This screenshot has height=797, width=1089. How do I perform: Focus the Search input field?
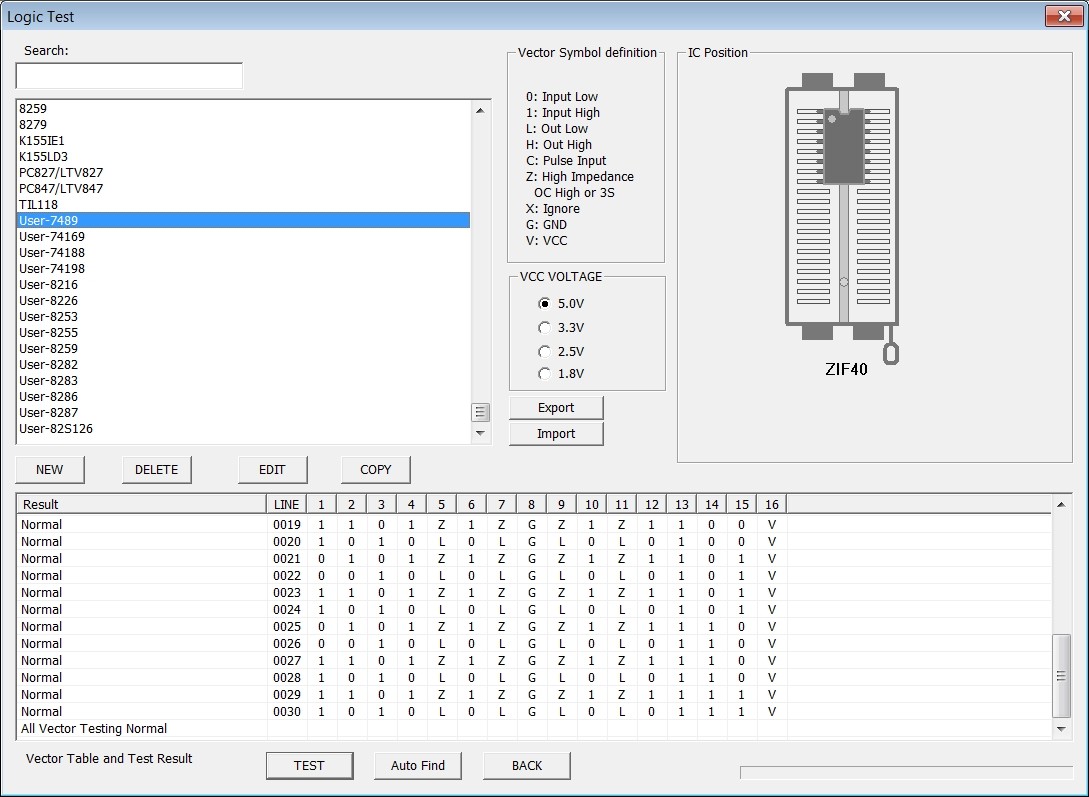(129, 76)
